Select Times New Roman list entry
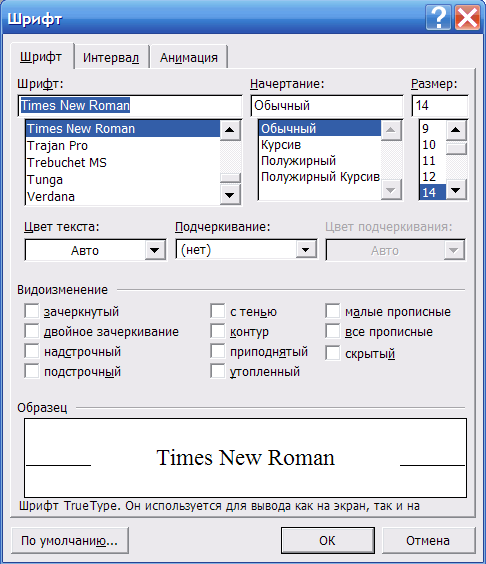This screenshot has height=564, width=486. tap(123, 129)
